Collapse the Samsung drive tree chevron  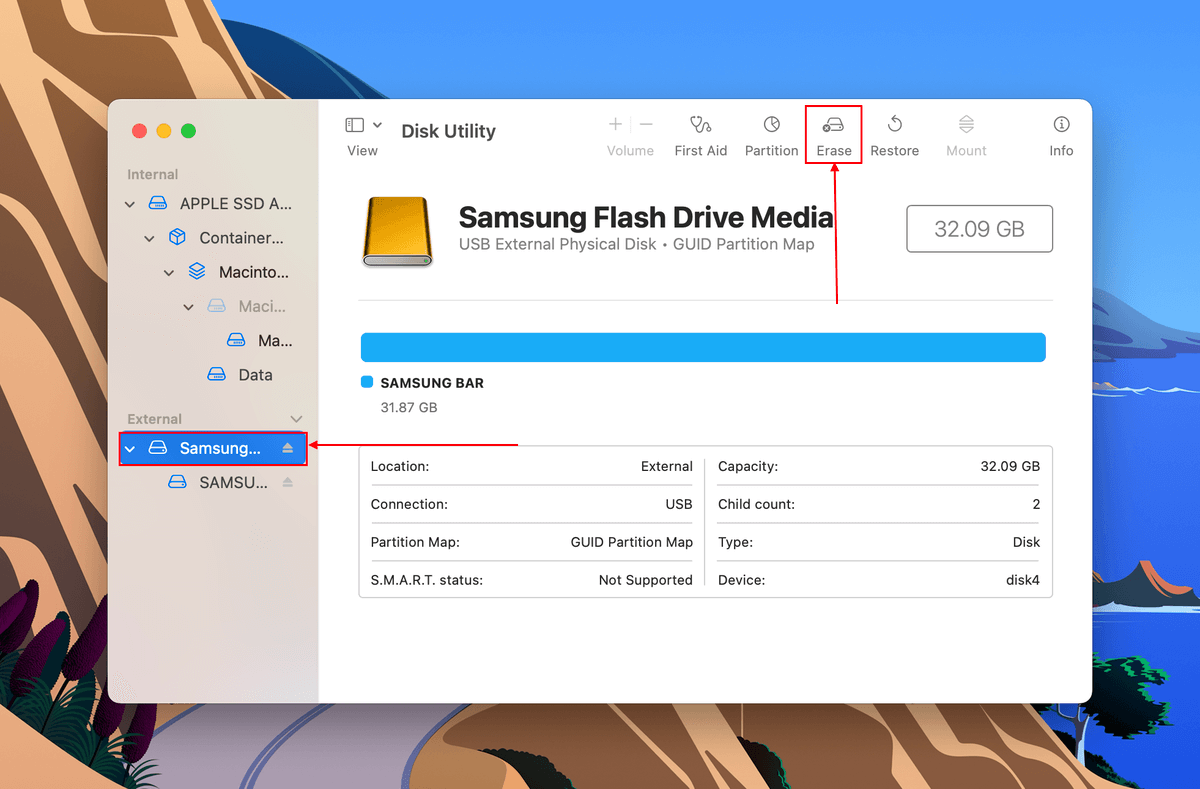[x=129, y=449]
